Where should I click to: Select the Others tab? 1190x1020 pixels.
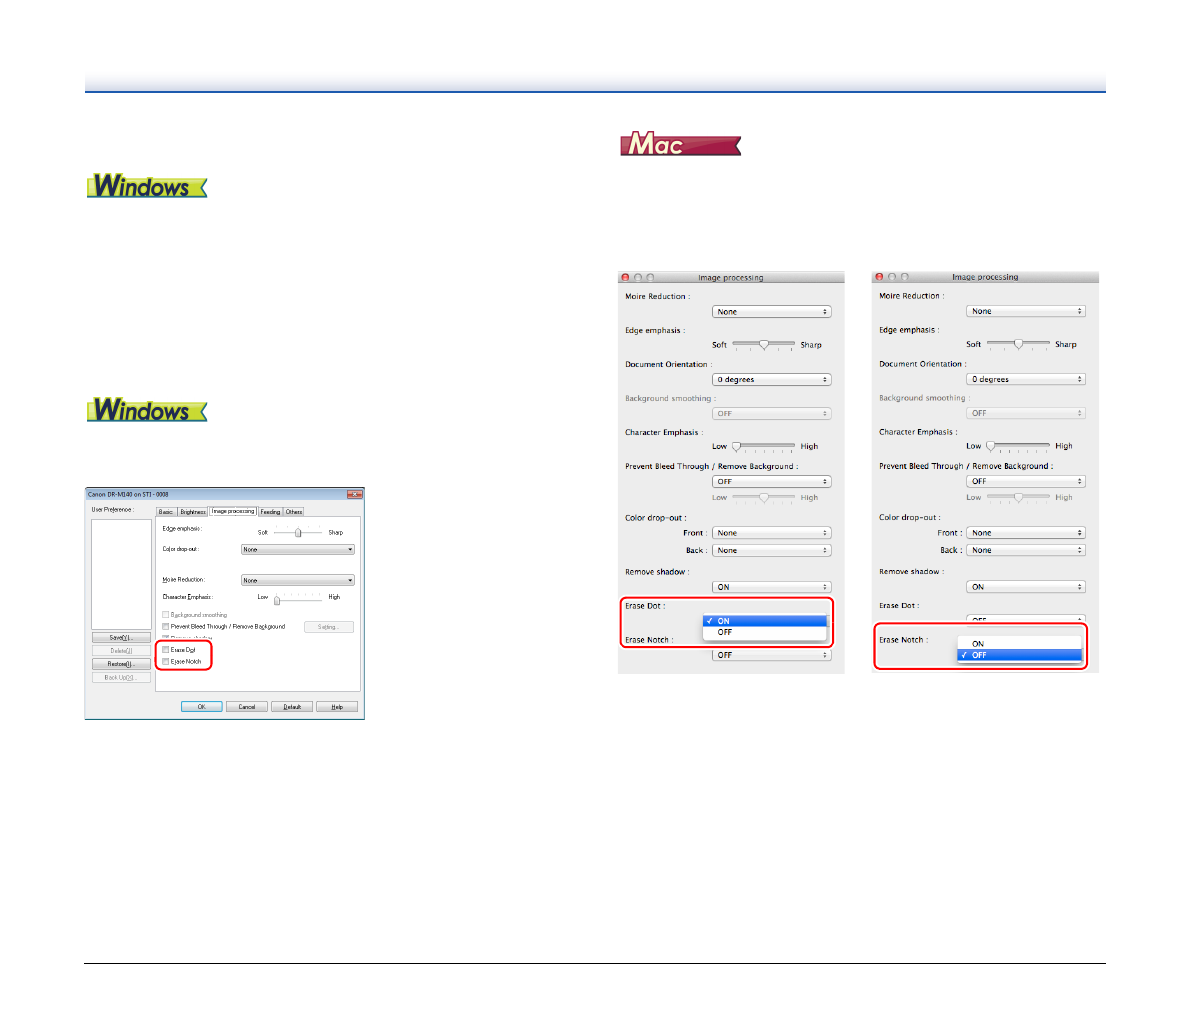click(x=294, y=512)
